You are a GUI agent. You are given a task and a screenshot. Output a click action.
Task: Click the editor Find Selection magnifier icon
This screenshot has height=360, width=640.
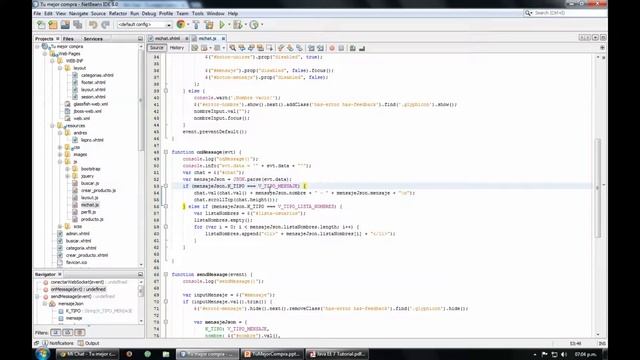click(x=232, y=48)
